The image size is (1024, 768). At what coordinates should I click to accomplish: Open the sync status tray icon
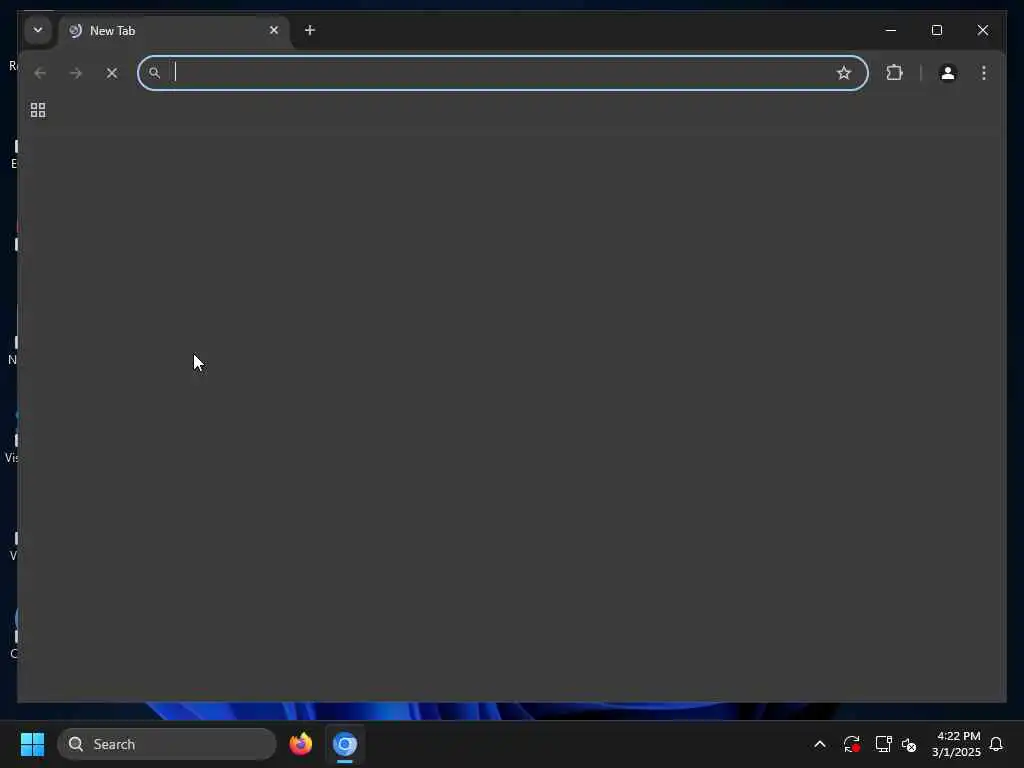(851, 744)
